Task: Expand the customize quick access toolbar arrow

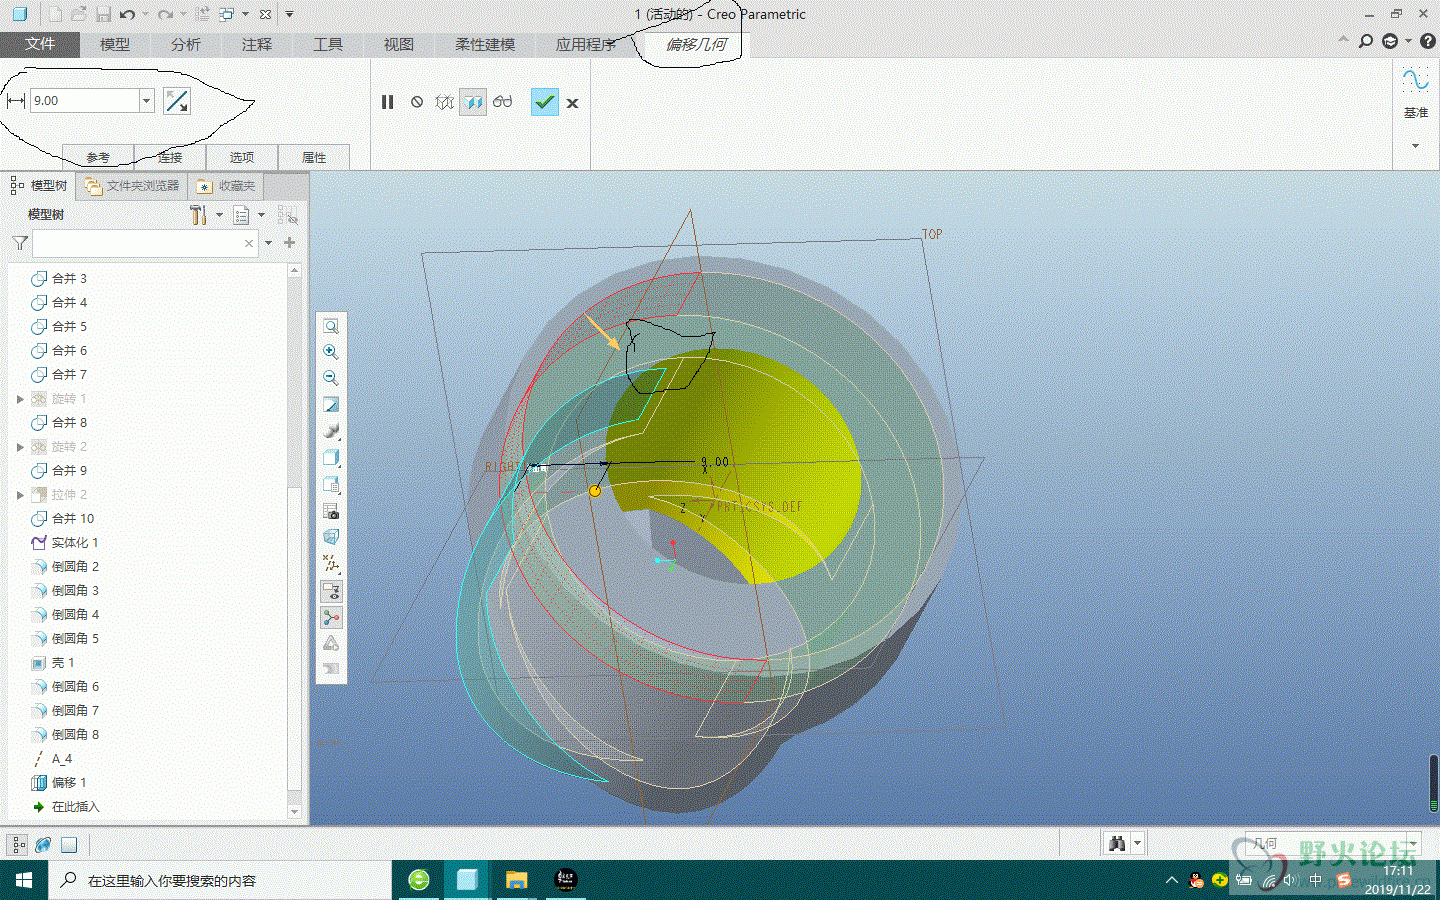Action: pyautogui.click(x=289, y=14)
